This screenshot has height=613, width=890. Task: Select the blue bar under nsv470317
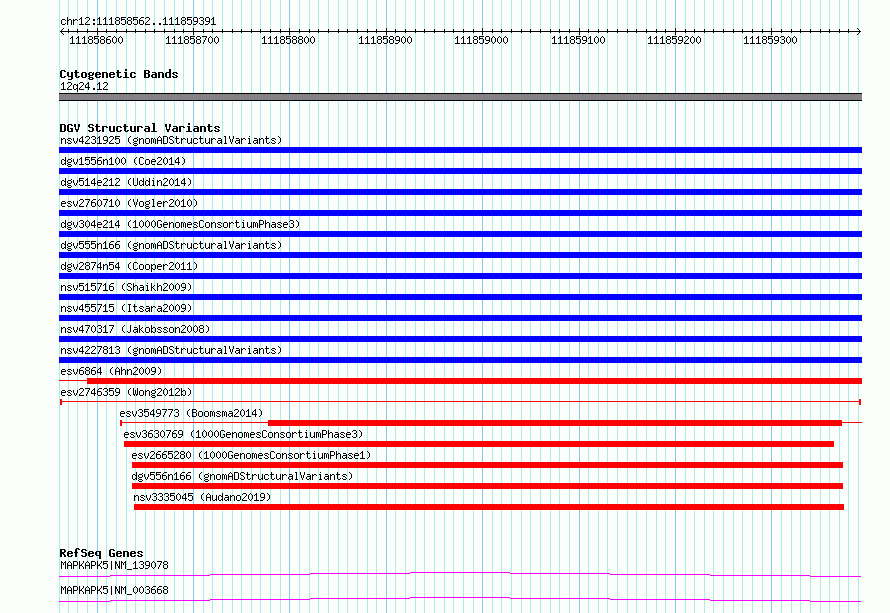click(x=460, y=339)
